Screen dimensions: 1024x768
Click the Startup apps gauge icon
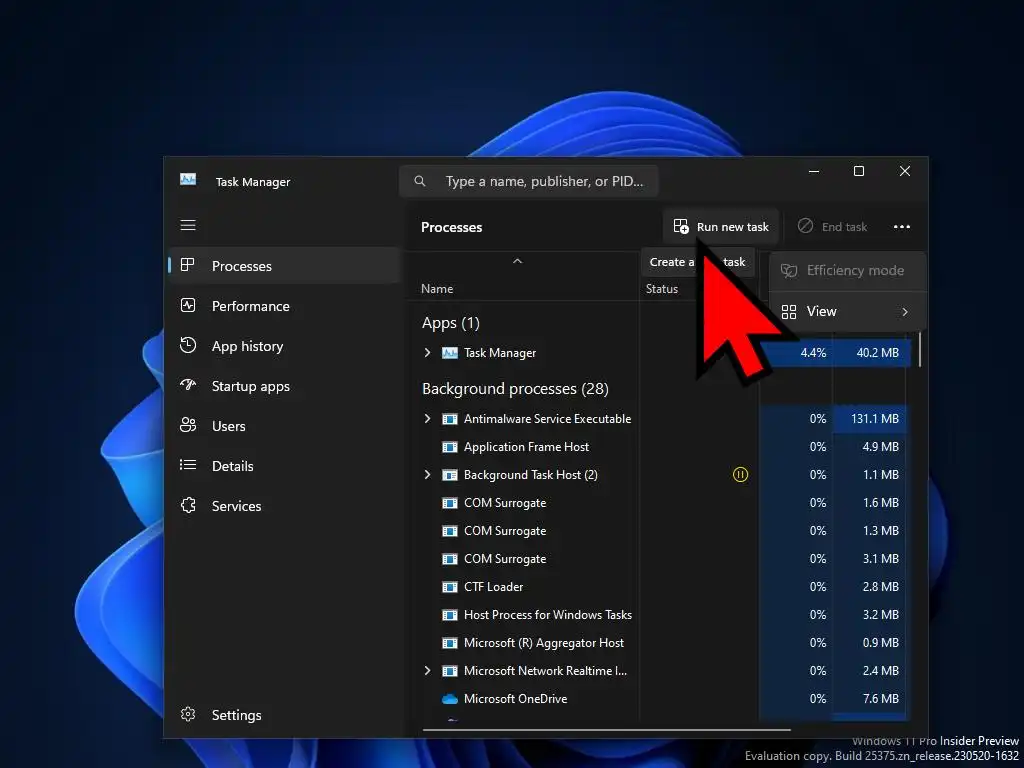click(x=188, y=385)
